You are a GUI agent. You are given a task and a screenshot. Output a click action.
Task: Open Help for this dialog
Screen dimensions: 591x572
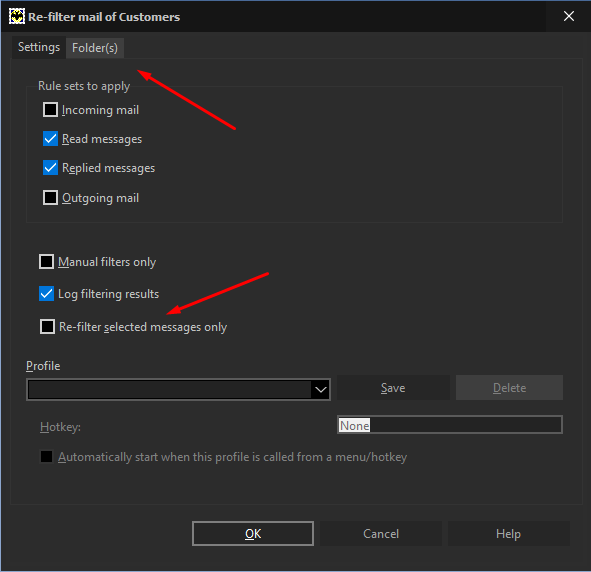(508, 534)
